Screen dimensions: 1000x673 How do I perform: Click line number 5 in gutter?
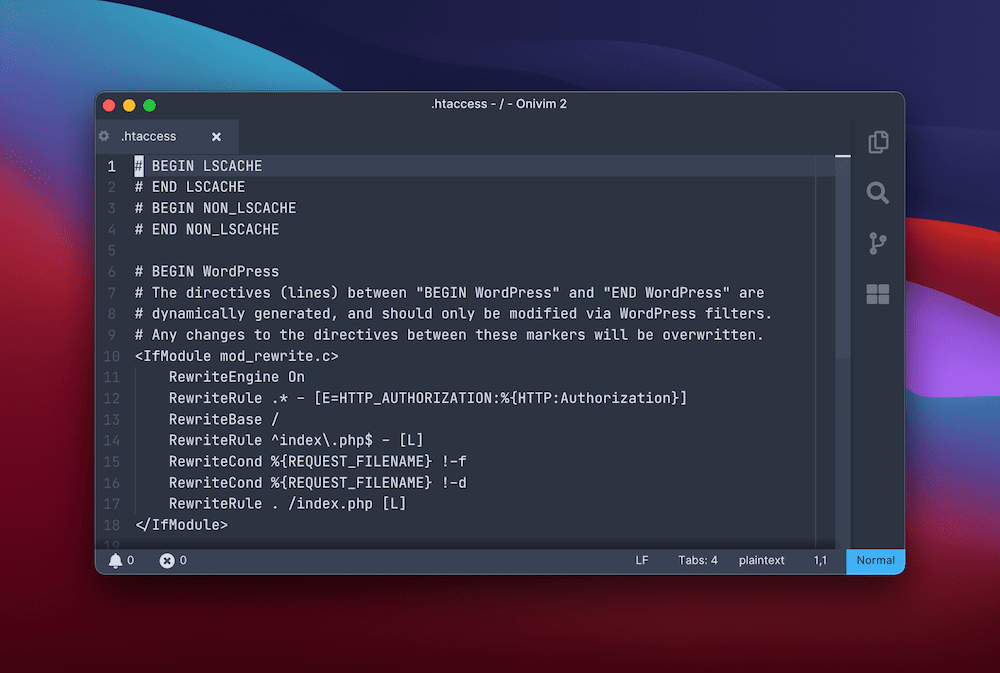point(112,251)
